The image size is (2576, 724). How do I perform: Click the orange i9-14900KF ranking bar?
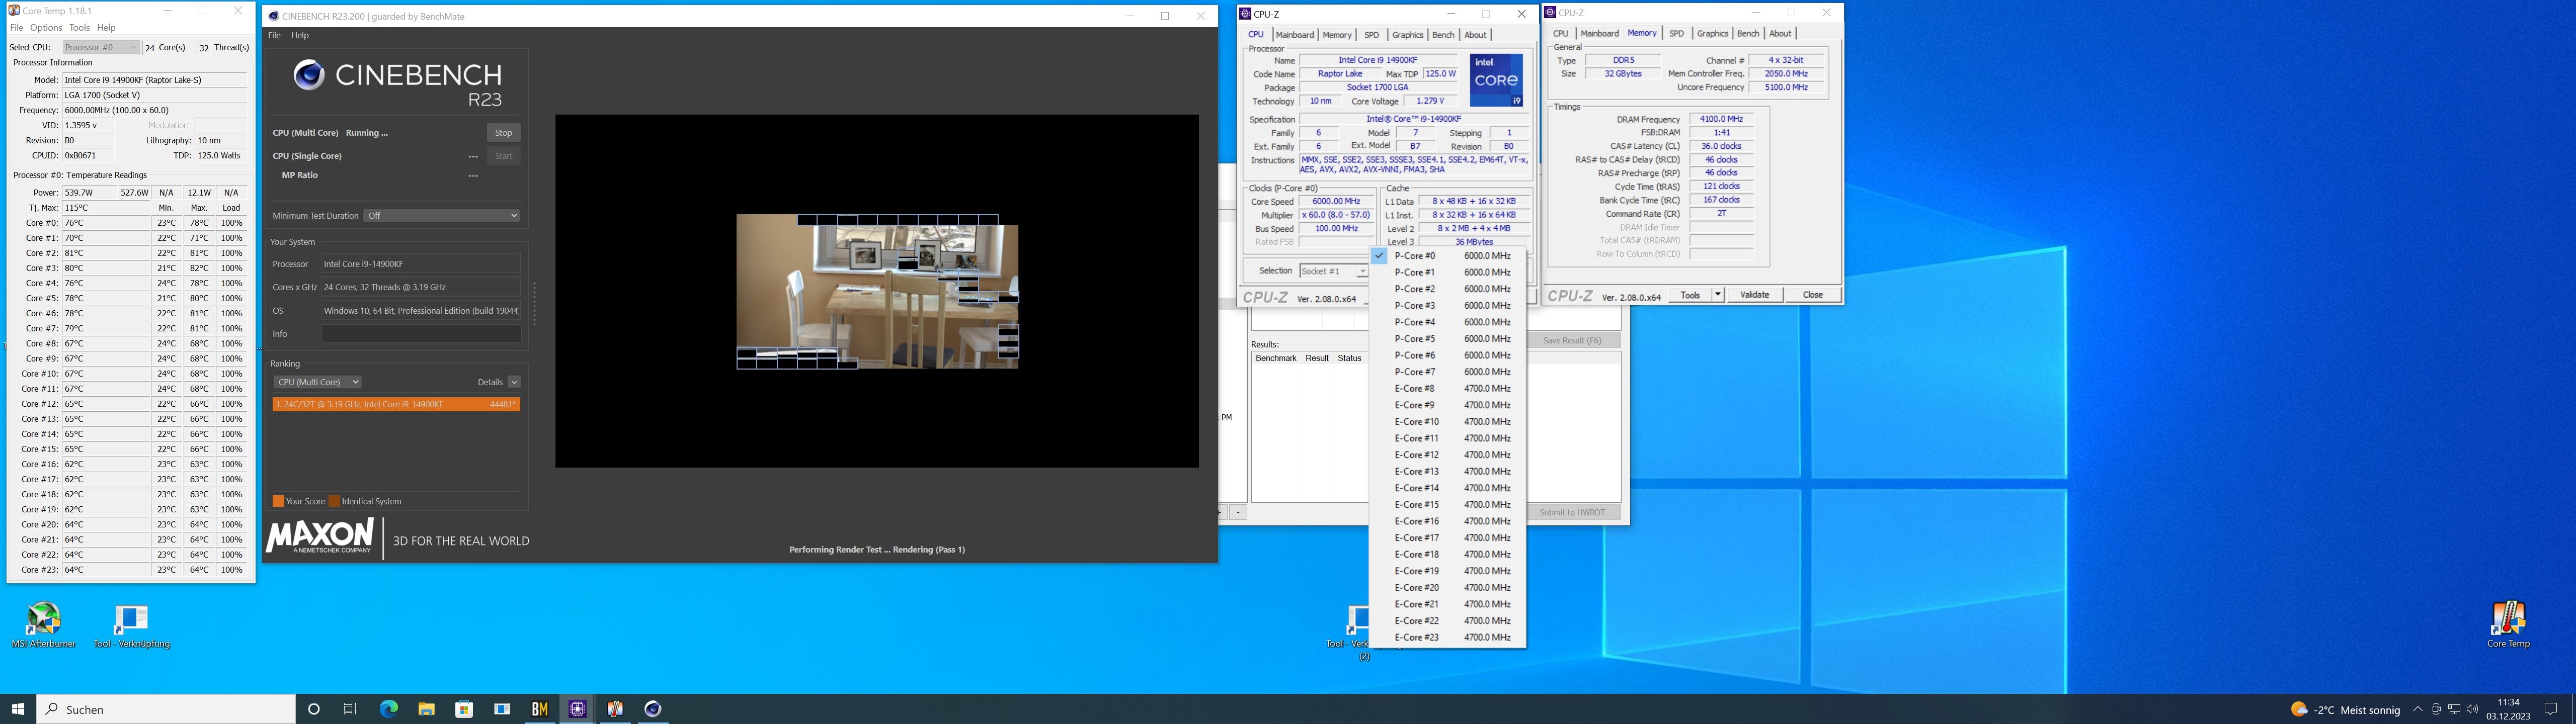pyautogui.click(x=396, y=404)
